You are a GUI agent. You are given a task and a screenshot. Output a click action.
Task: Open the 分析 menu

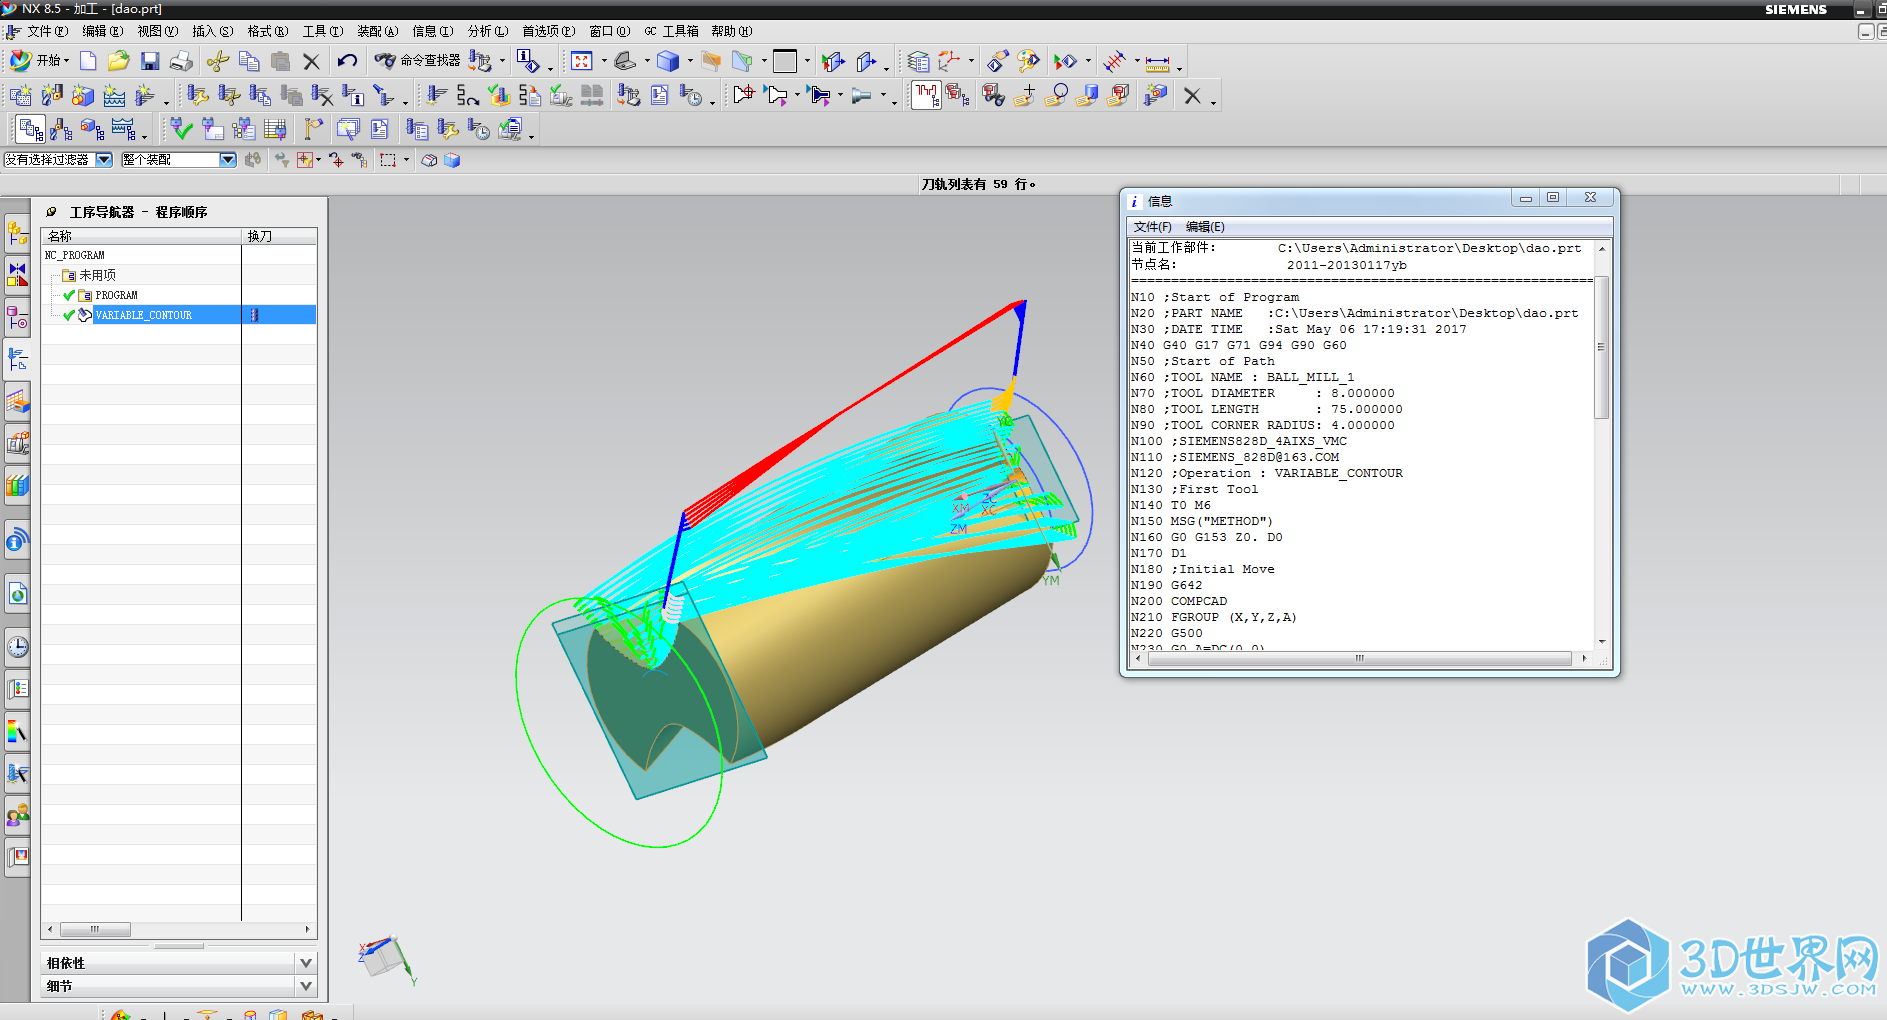pyautogui.click(x=487, y=31)
